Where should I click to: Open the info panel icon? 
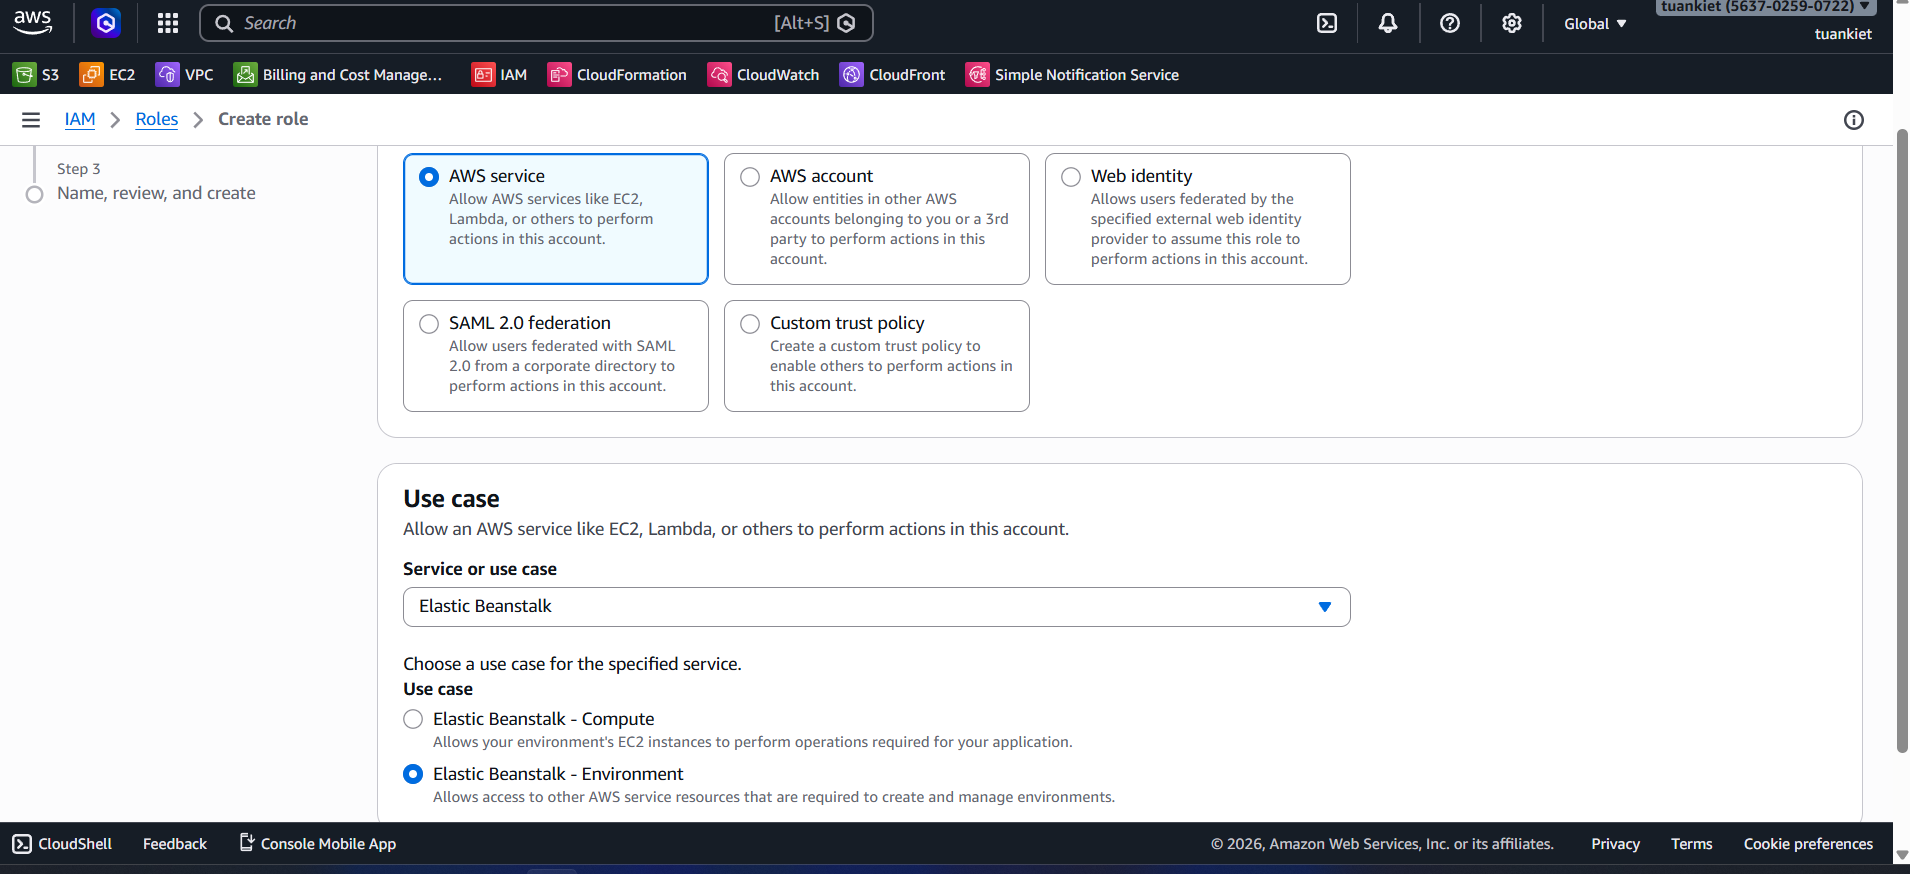(1853, 120)
